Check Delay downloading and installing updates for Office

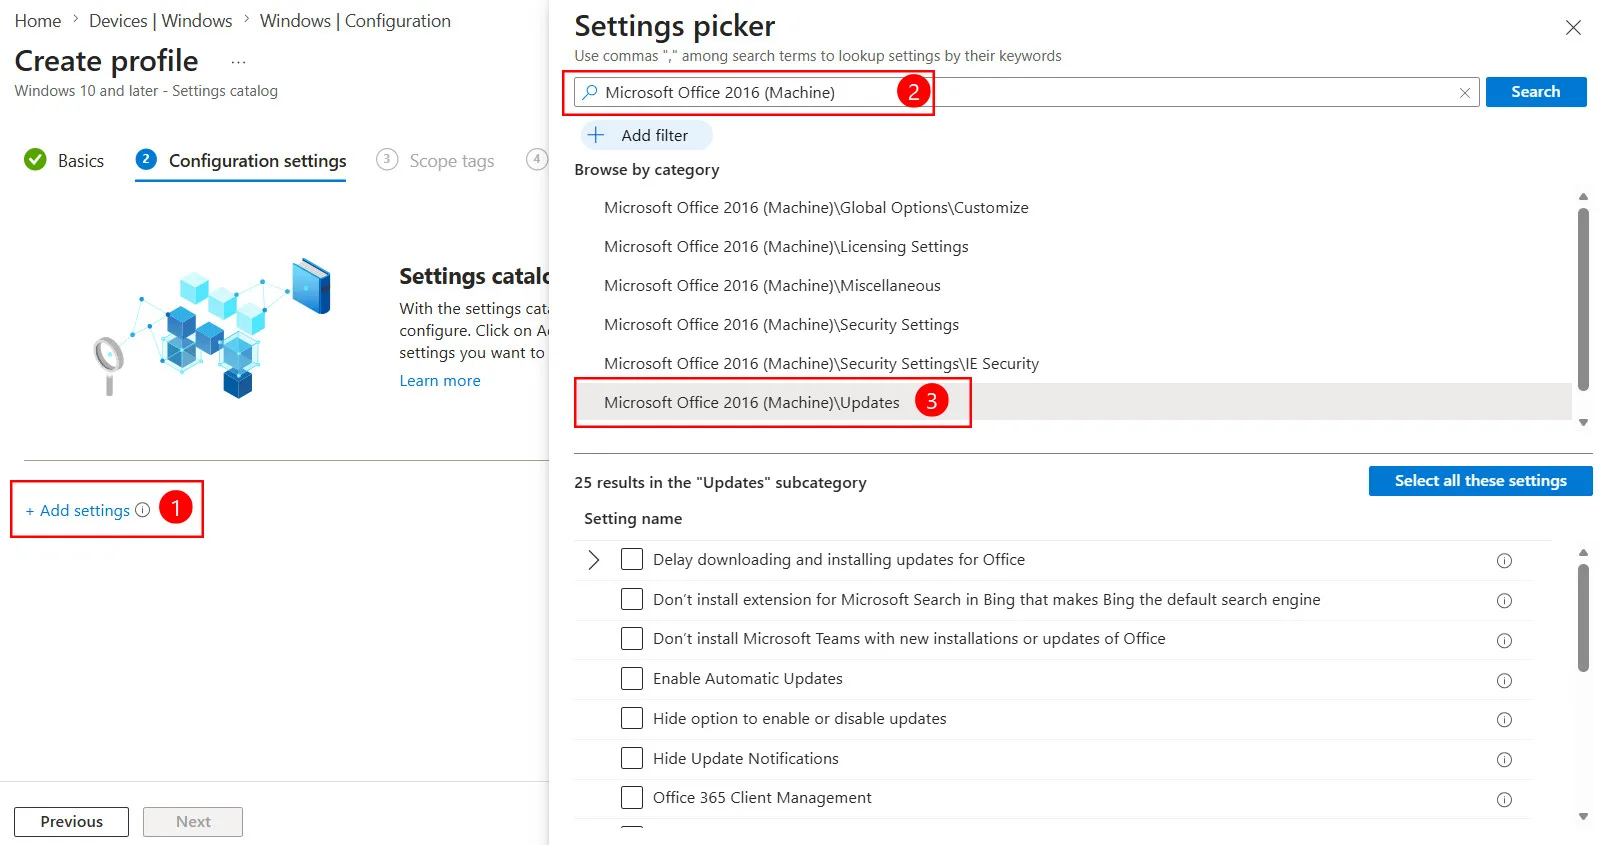tap(632, 559)
